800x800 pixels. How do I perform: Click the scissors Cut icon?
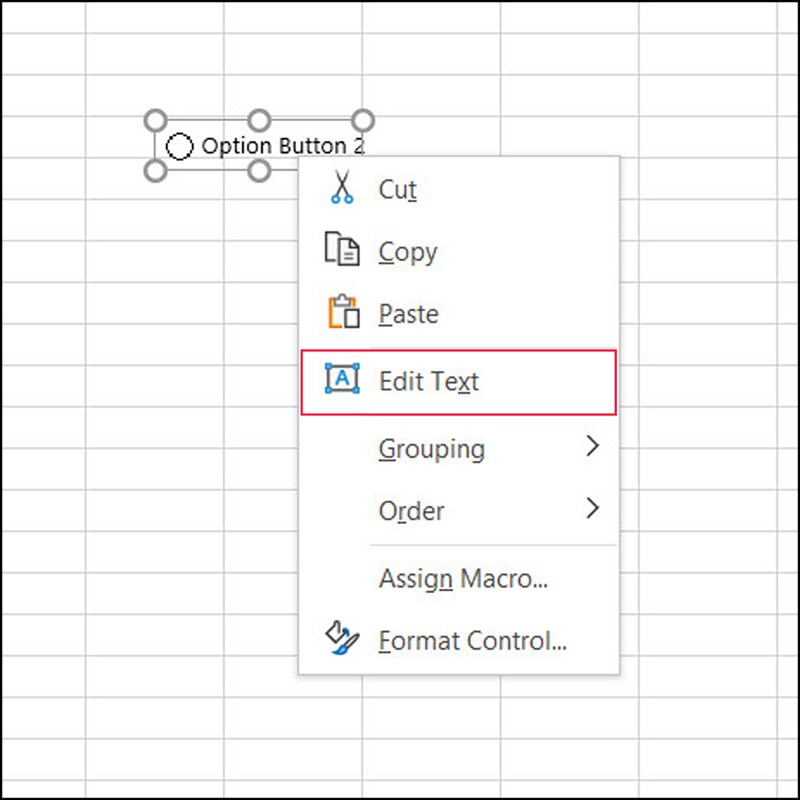(344, 187)
